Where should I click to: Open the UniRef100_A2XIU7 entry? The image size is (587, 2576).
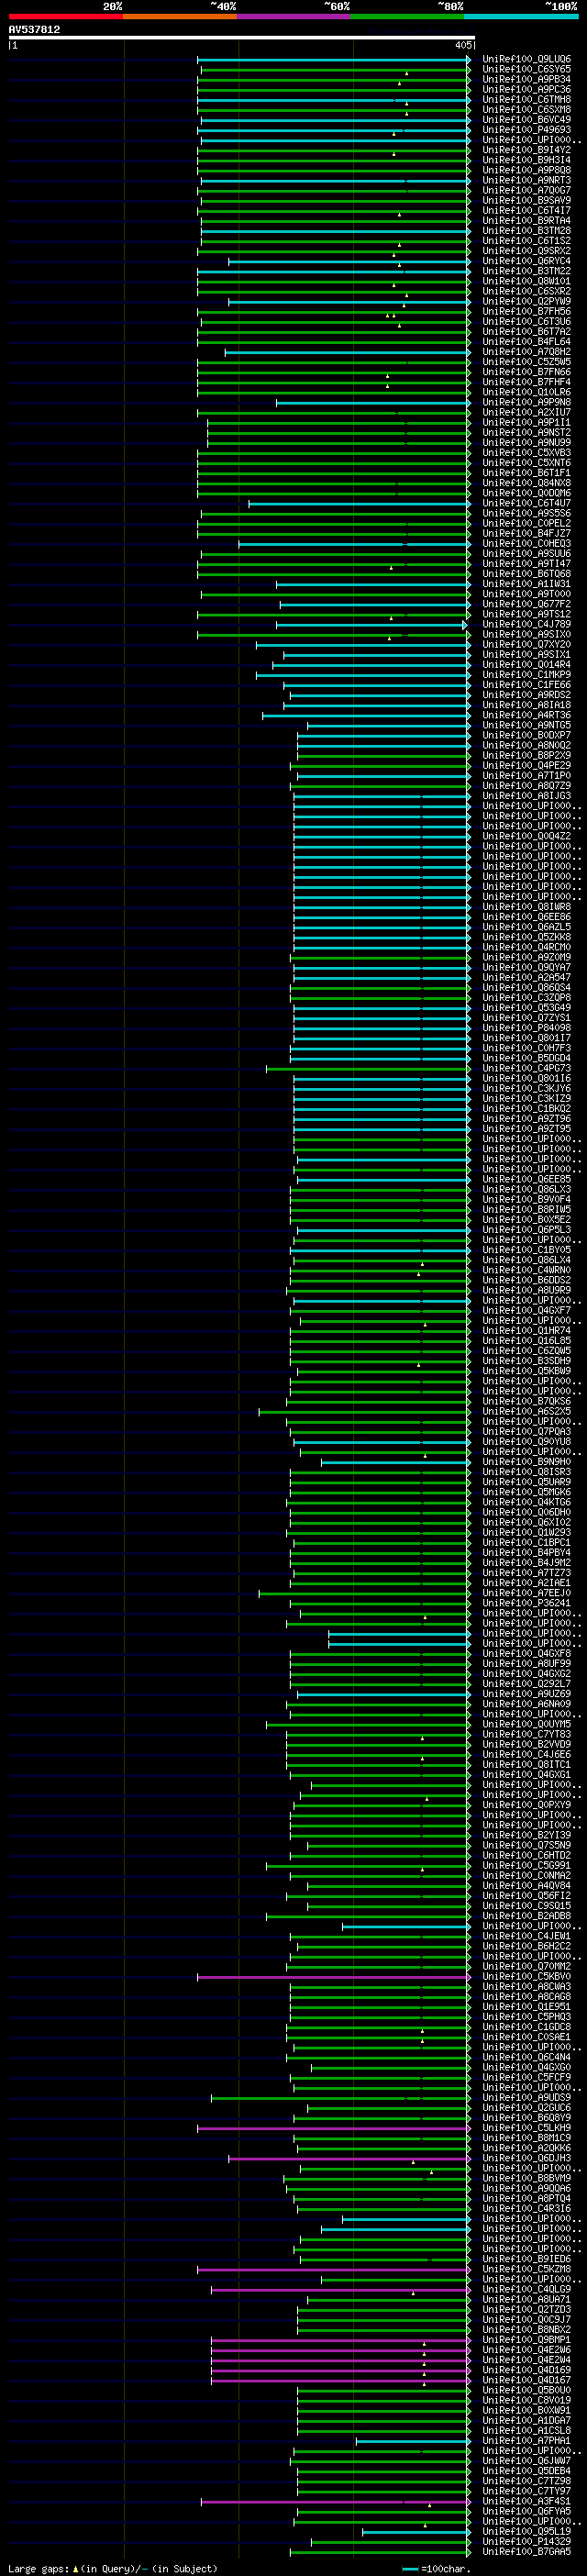click(527, 412)
